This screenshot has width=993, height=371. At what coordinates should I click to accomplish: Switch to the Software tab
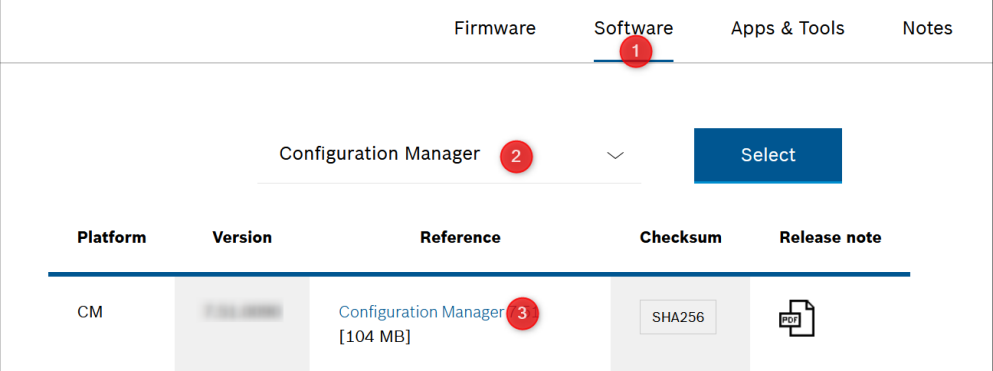tap(633, 28)
